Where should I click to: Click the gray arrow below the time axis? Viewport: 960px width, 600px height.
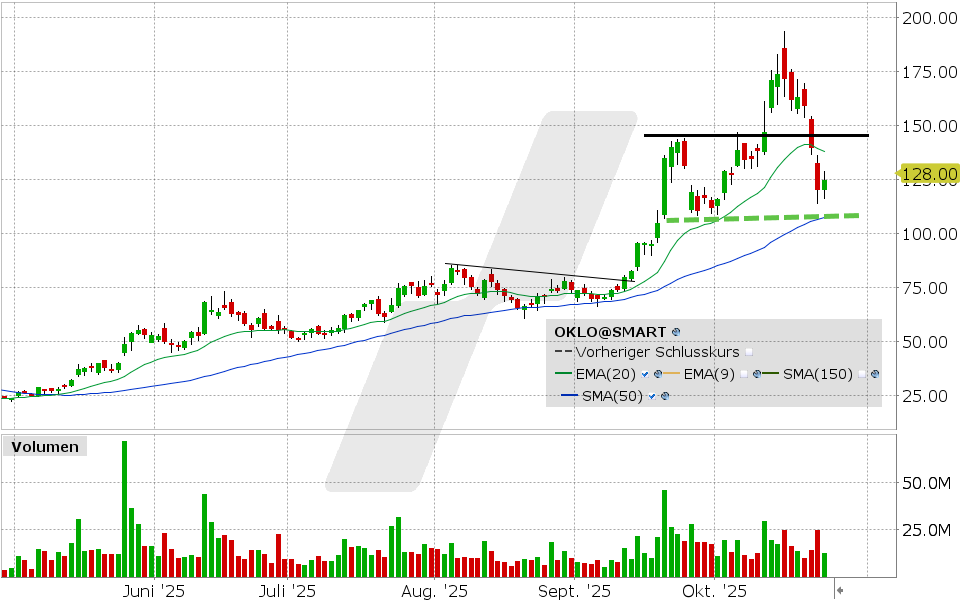click(840, 590)
